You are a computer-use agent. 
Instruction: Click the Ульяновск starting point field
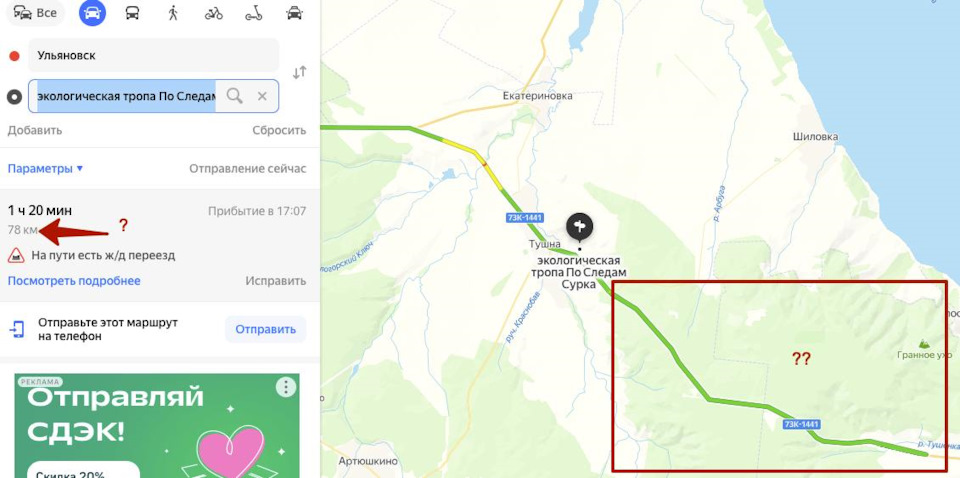coord(154,55)
